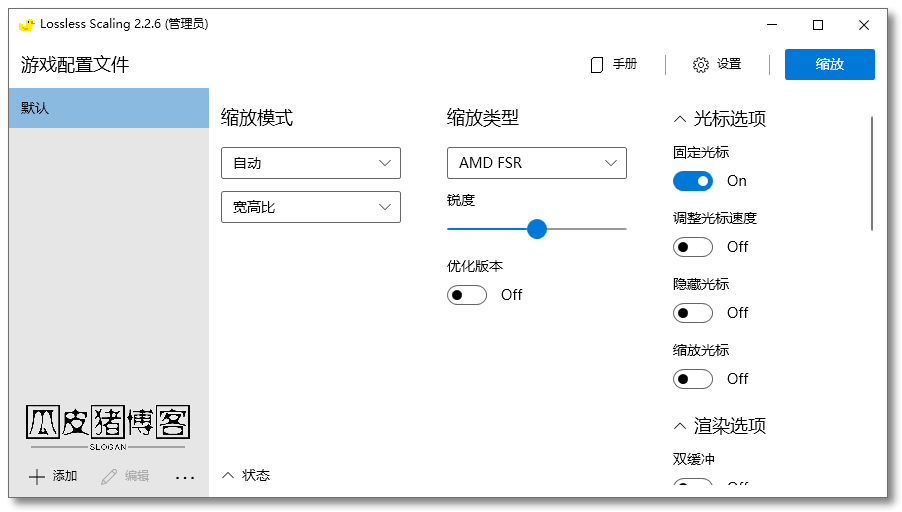Image resolution: width=902 pixels, height=512 pixels.
Task: Enable the 优化版本 switch
Action: (466, 295)
